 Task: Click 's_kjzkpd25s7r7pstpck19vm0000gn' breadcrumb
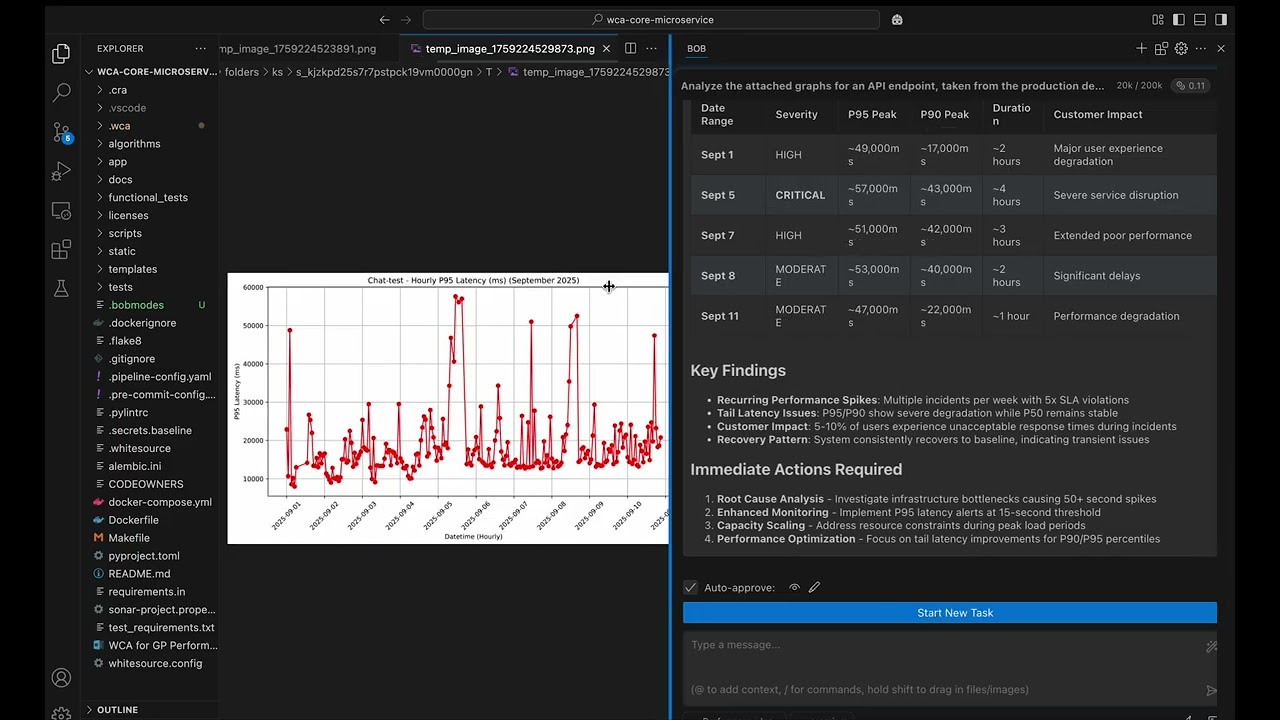coord(384,72)
